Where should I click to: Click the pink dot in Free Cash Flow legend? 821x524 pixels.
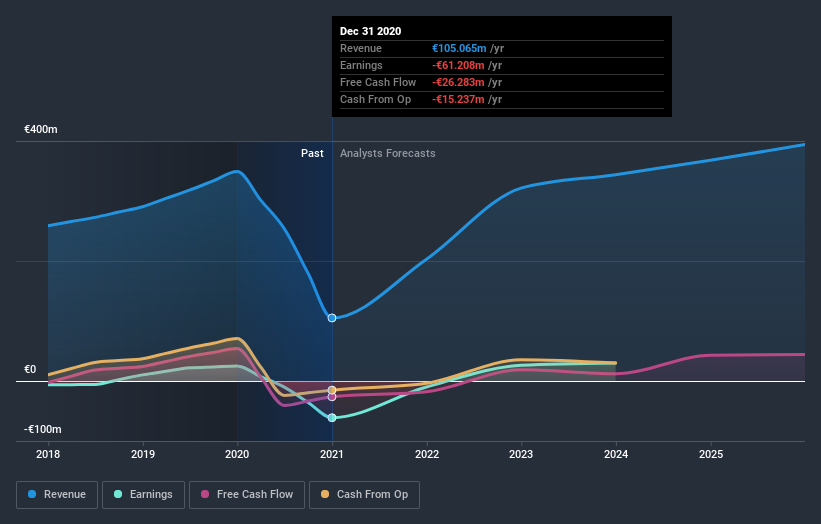point(205,494)
